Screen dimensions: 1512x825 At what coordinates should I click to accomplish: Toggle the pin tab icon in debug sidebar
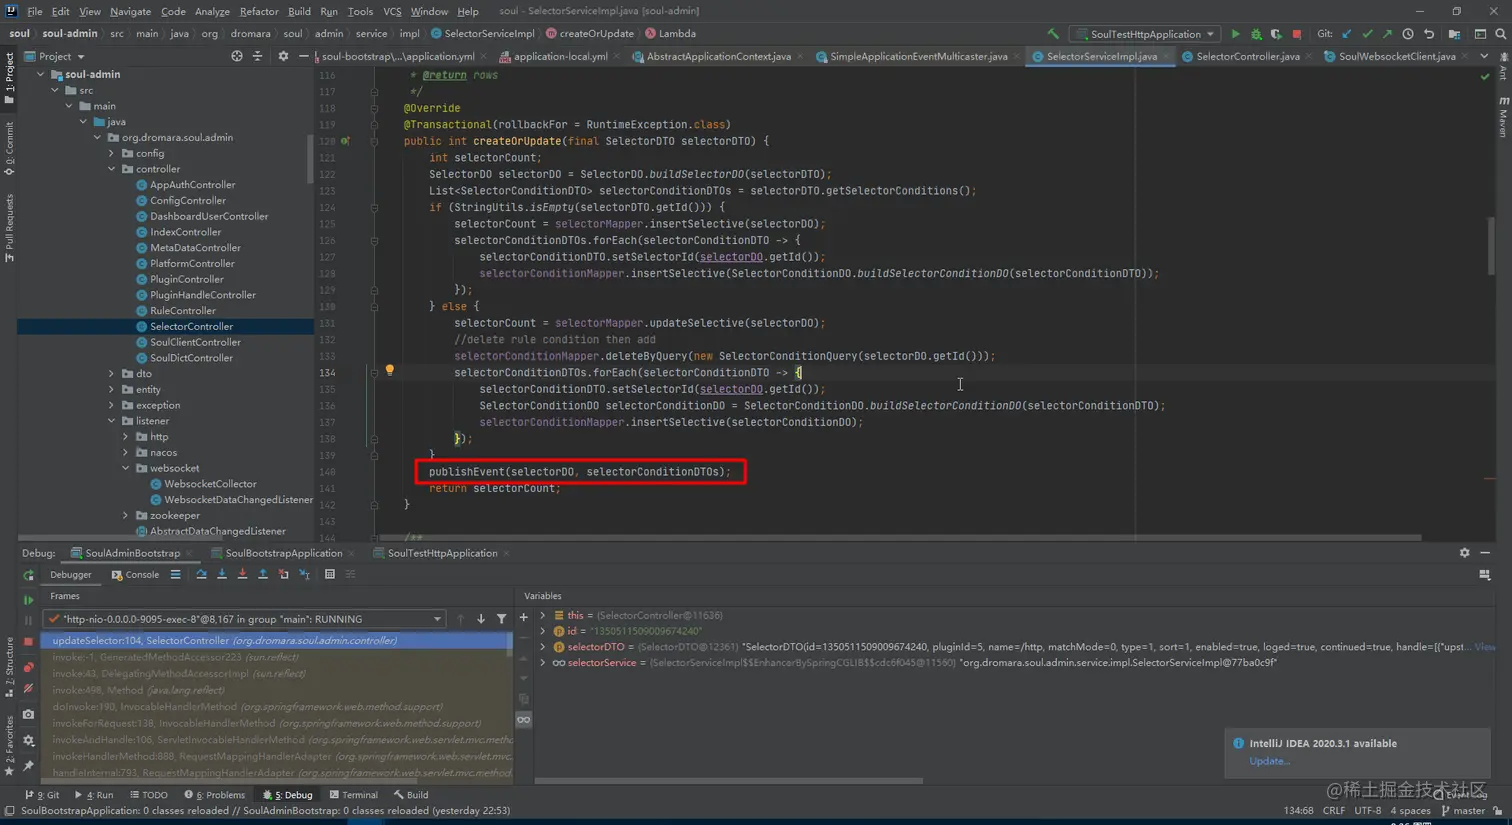[28, 766]
